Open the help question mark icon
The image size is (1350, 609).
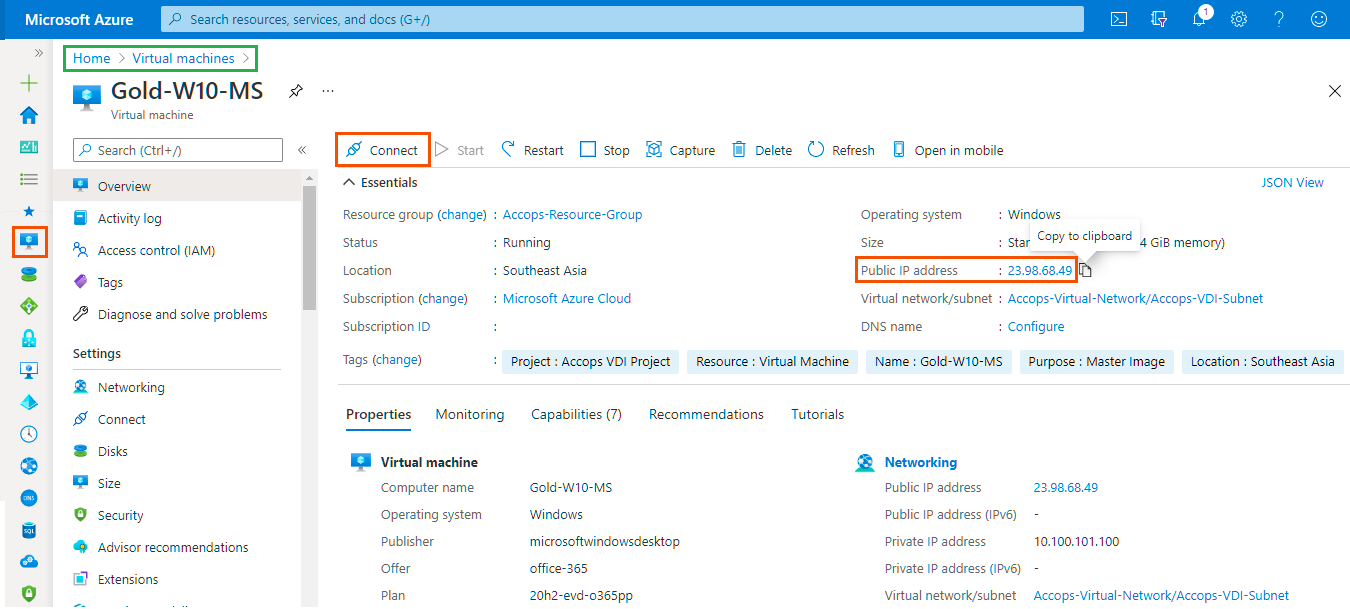coord(1279,19)
